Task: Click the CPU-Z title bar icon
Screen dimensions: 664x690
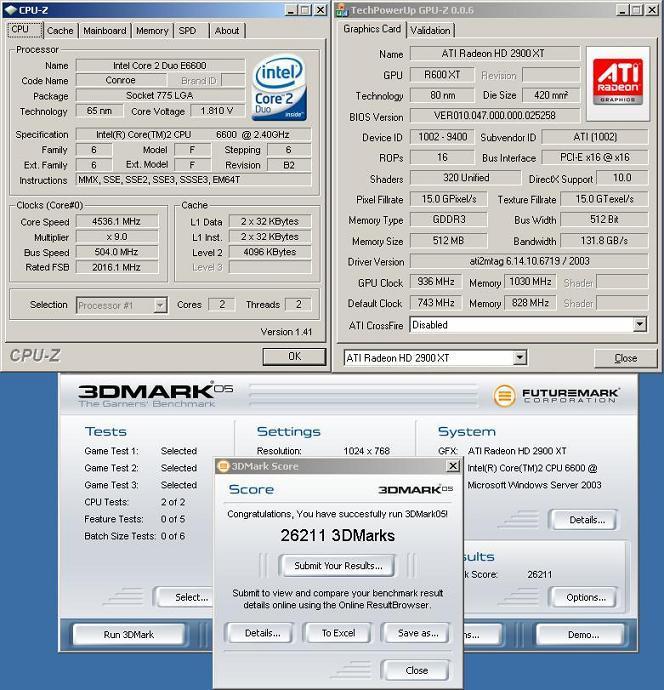Action: 11,10
